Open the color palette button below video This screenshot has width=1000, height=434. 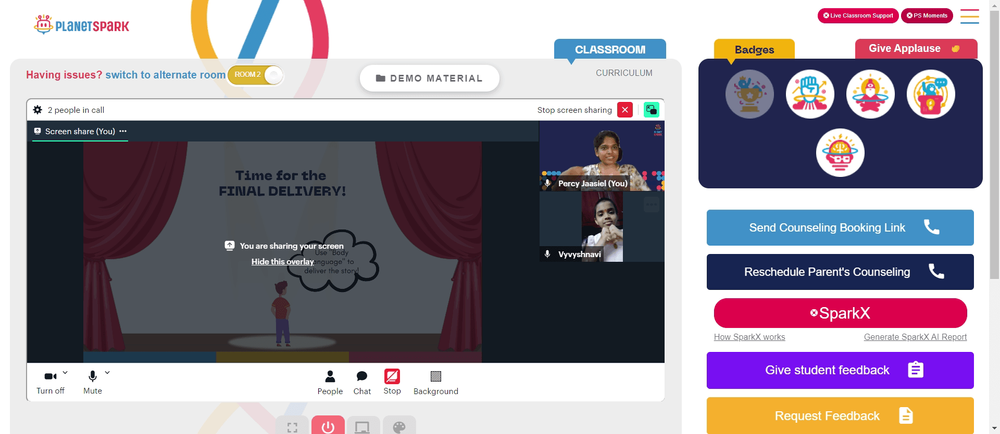[399, 426]
